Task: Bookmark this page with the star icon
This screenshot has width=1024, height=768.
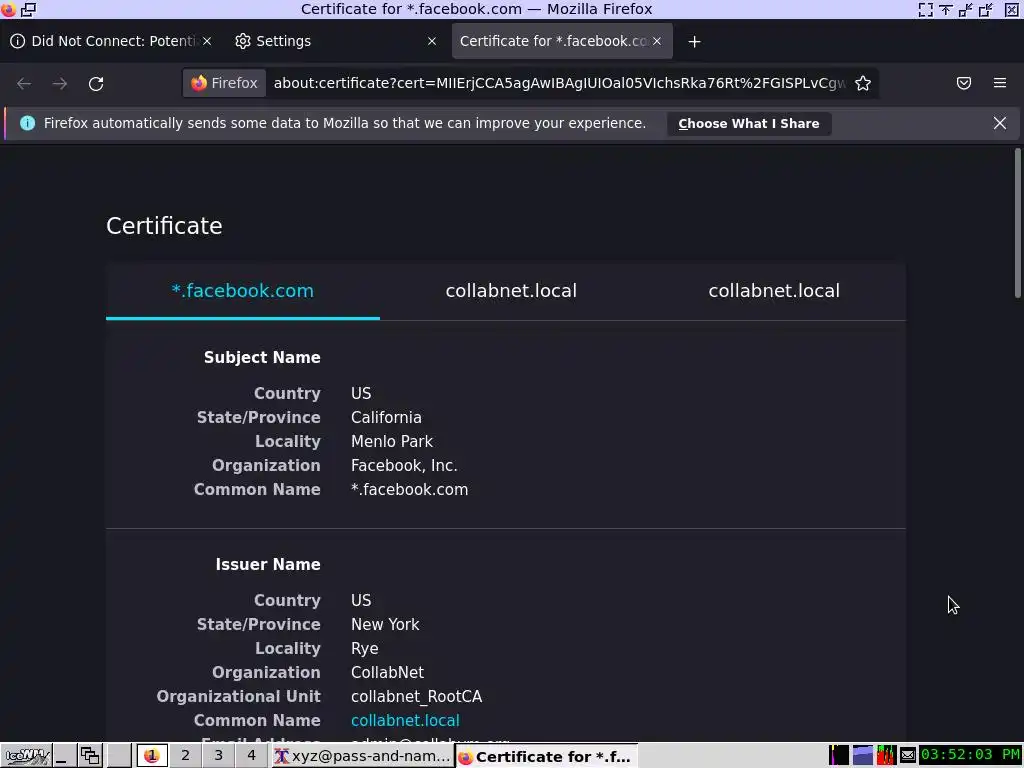Action: [x=863, y=83]
